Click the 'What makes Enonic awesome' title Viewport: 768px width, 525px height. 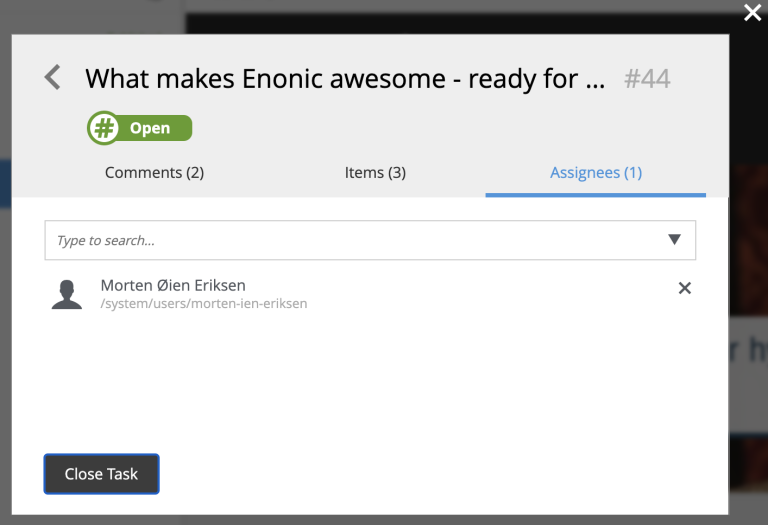pos(345,78)
